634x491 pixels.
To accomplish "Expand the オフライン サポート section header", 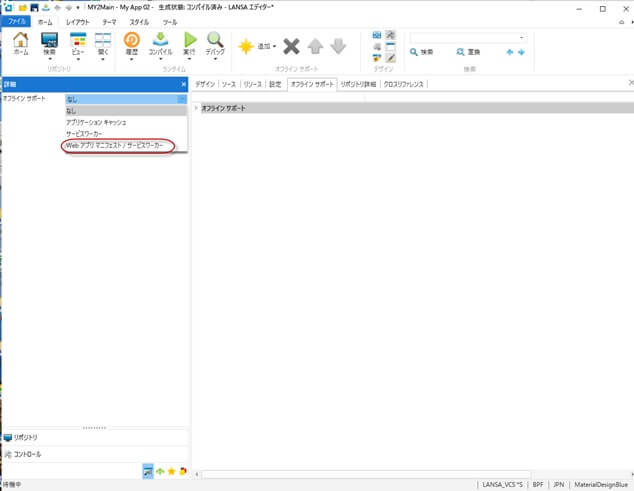I will pyautogui.click(x=197, y=107).
